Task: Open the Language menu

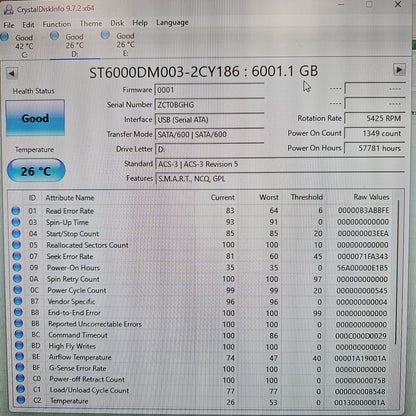Action: pyautogui.click(x=172, y=22)
